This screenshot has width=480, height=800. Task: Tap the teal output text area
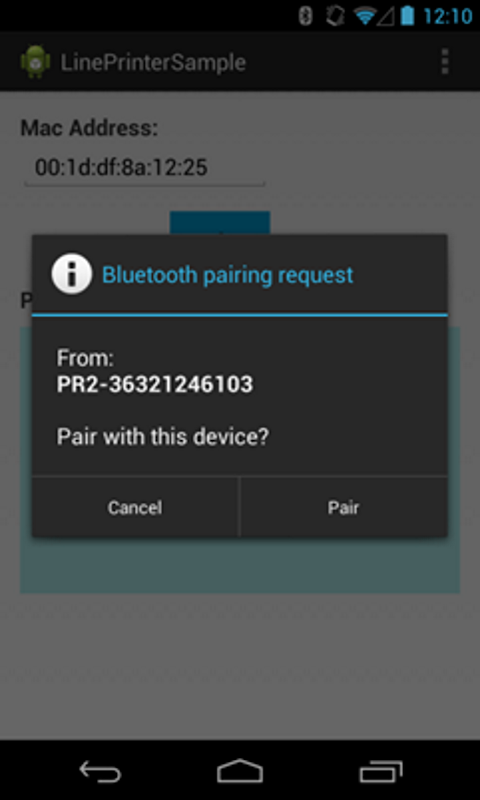coord(240,564)
